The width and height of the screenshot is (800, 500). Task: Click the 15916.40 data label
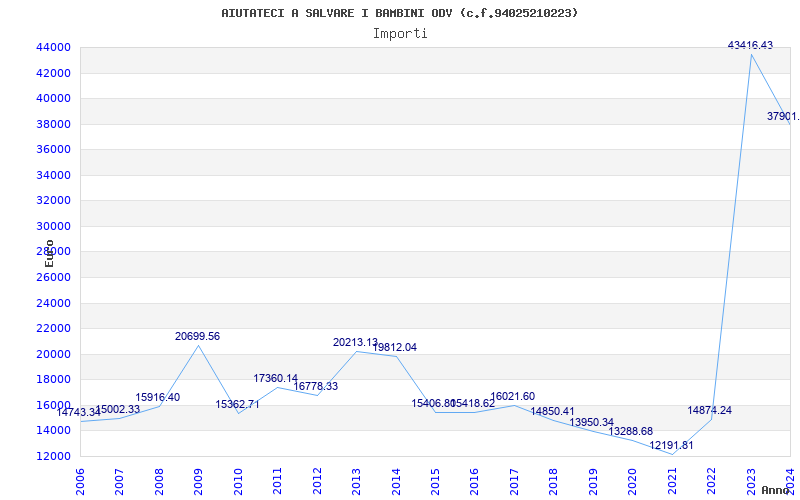click(x=158, y=397)
